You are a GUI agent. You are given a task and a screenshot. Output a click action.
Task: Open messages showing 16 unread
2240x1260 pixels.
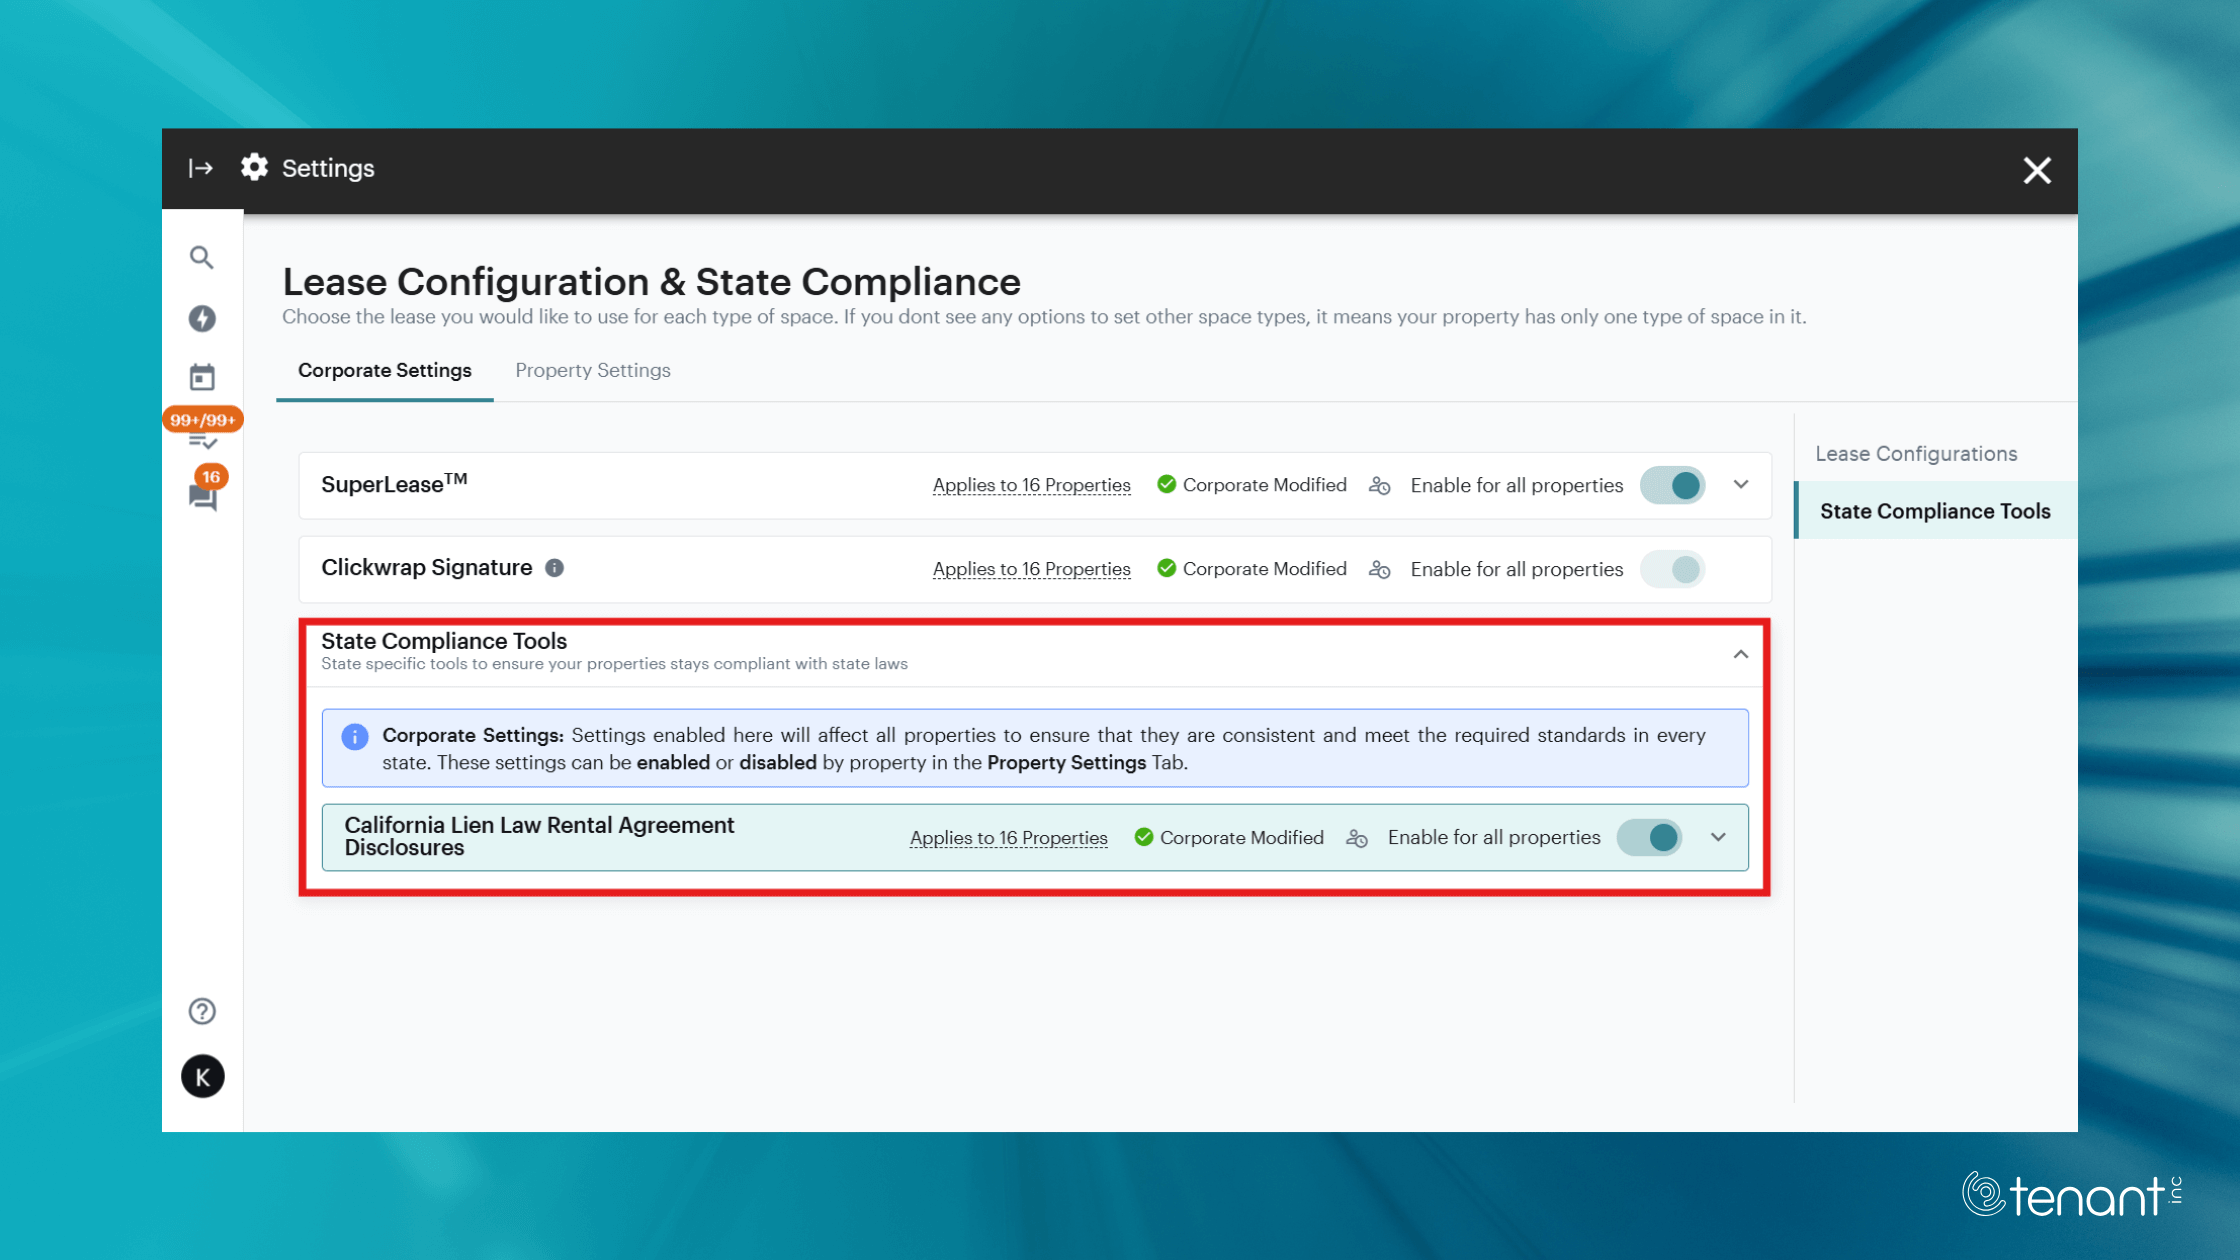203,497
